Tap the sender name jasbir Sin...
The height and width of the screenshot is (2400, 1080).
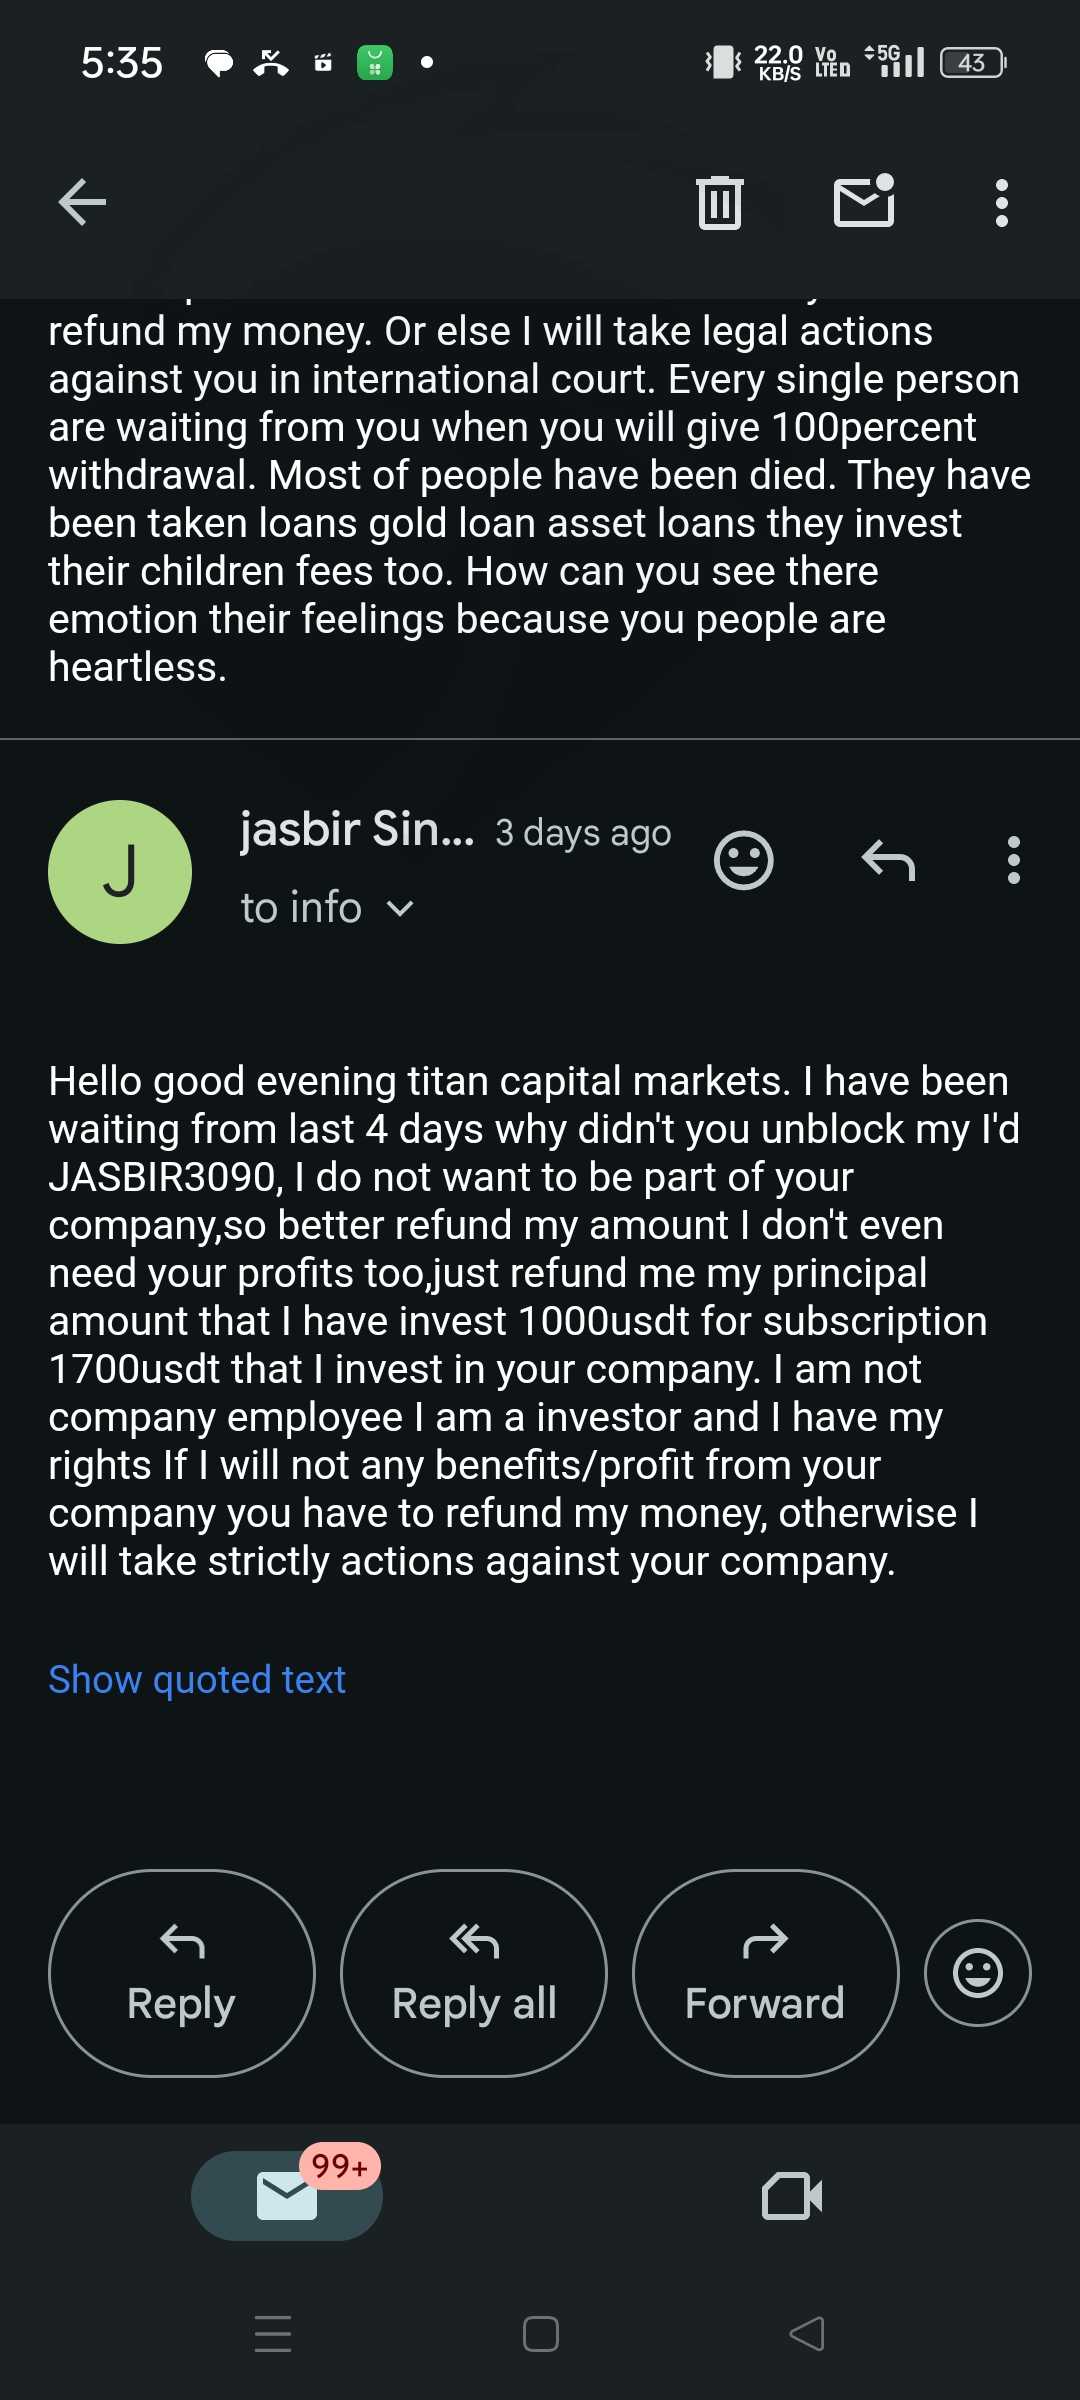coord(357,830)
